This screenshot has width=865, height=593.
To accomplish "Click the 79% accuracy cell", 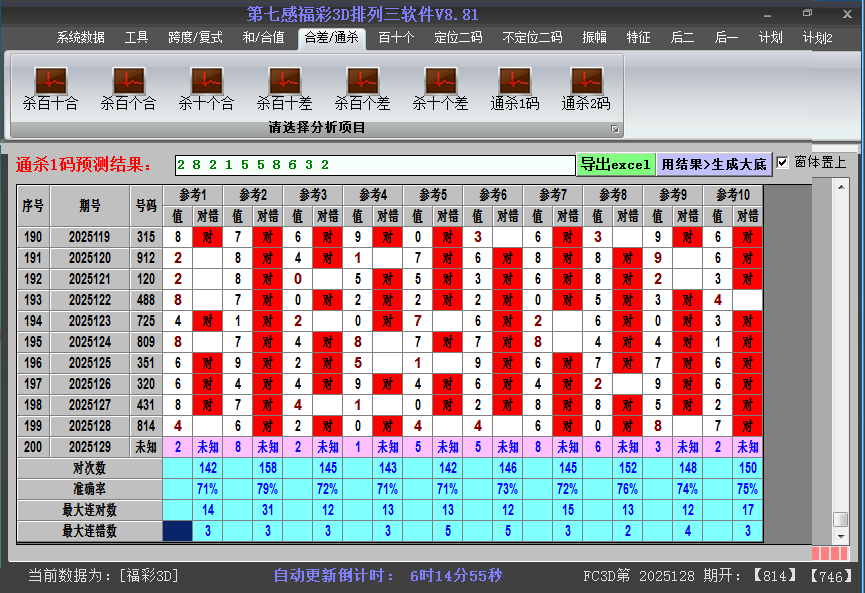I will tap(268, 489).
